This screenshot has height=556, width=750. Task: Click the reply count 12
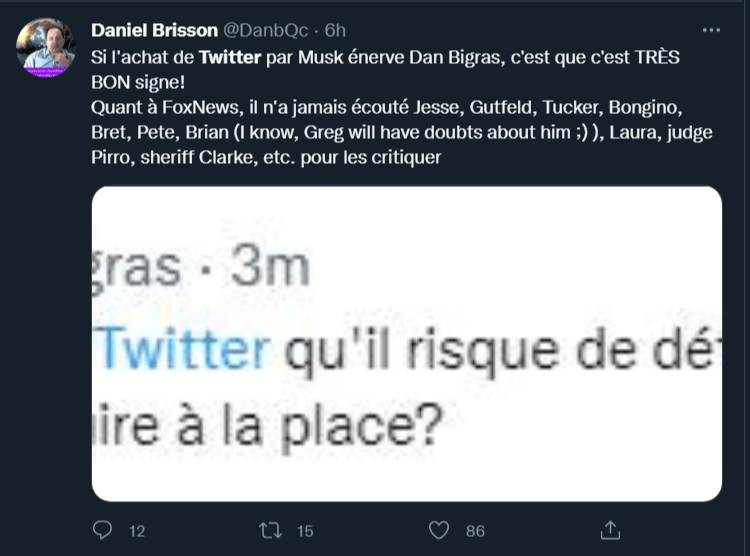(x=137, y=530)
